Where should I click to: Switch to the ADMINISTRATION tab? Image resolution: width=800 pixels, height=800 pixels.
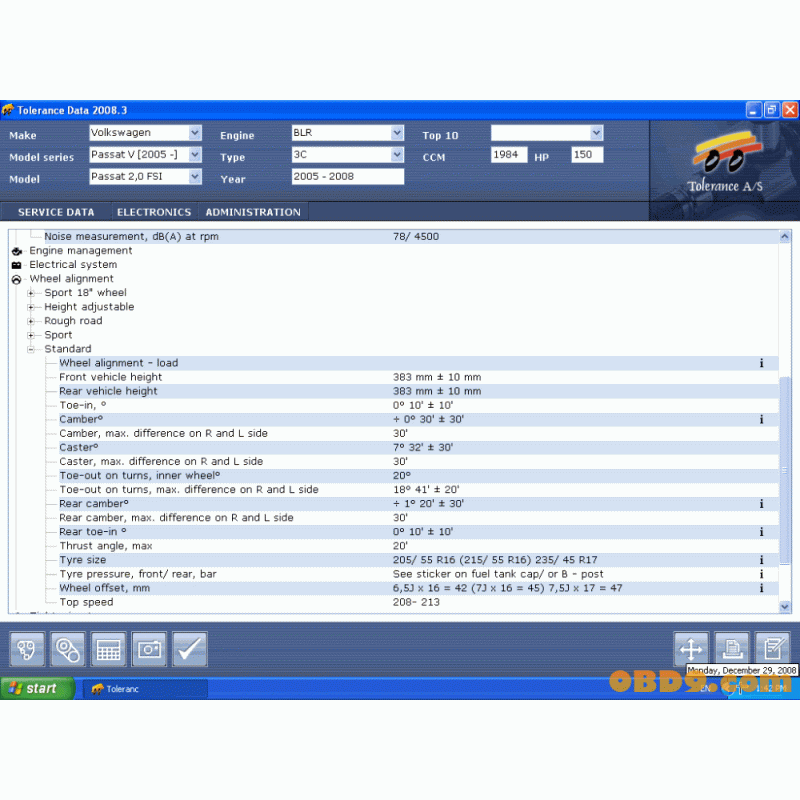tap(253, 212)
